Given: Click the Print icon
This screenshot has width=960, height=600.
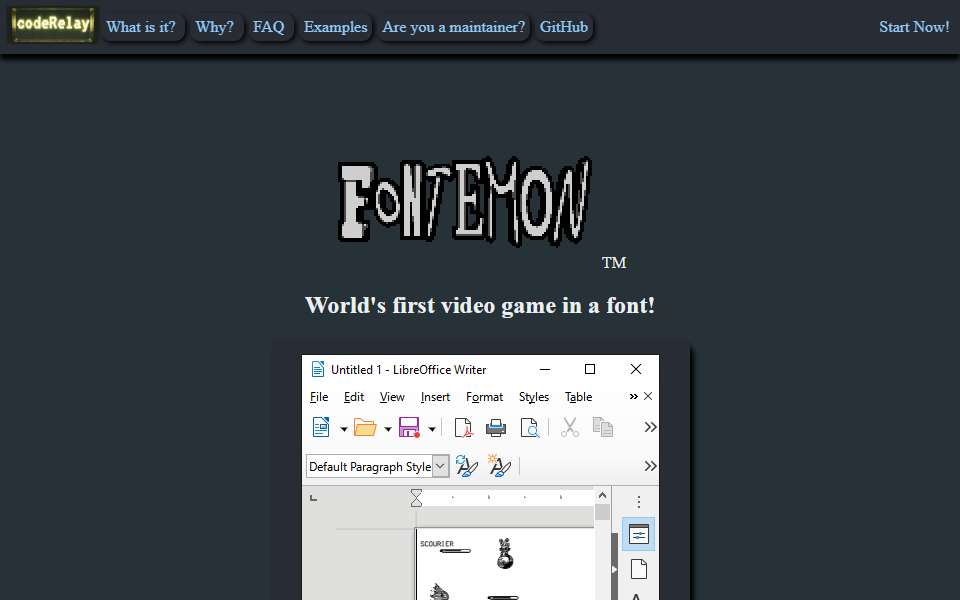Looking at the screenshot, I should click(x=496, y=427).
